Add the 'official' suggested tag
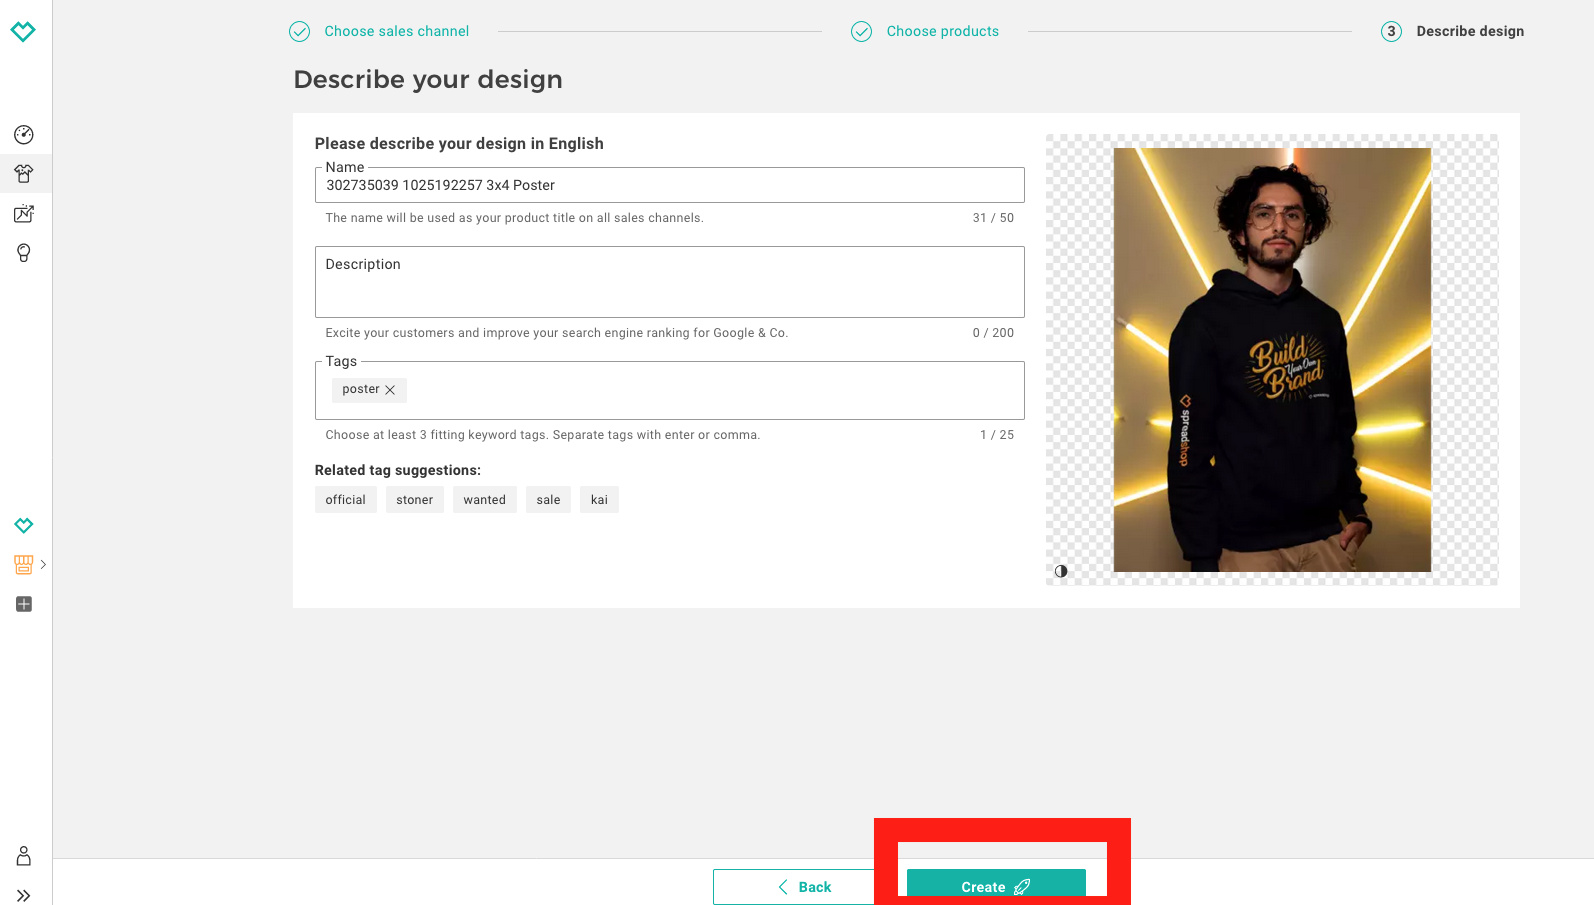 (345, 500)
